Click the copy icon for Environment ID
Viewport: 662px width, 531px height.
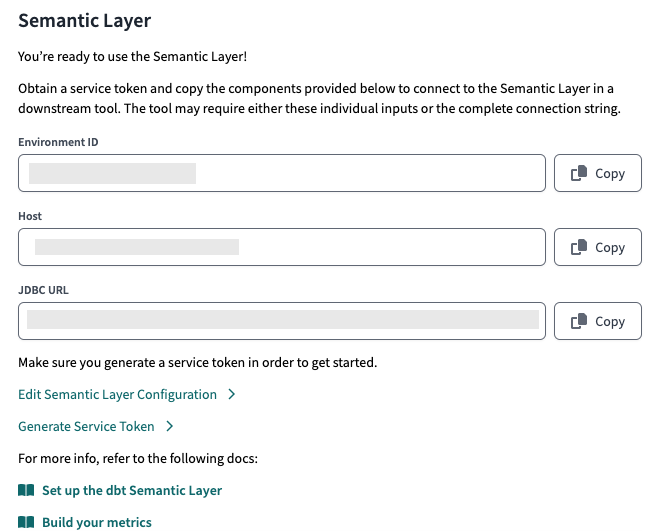coord(579,174)
